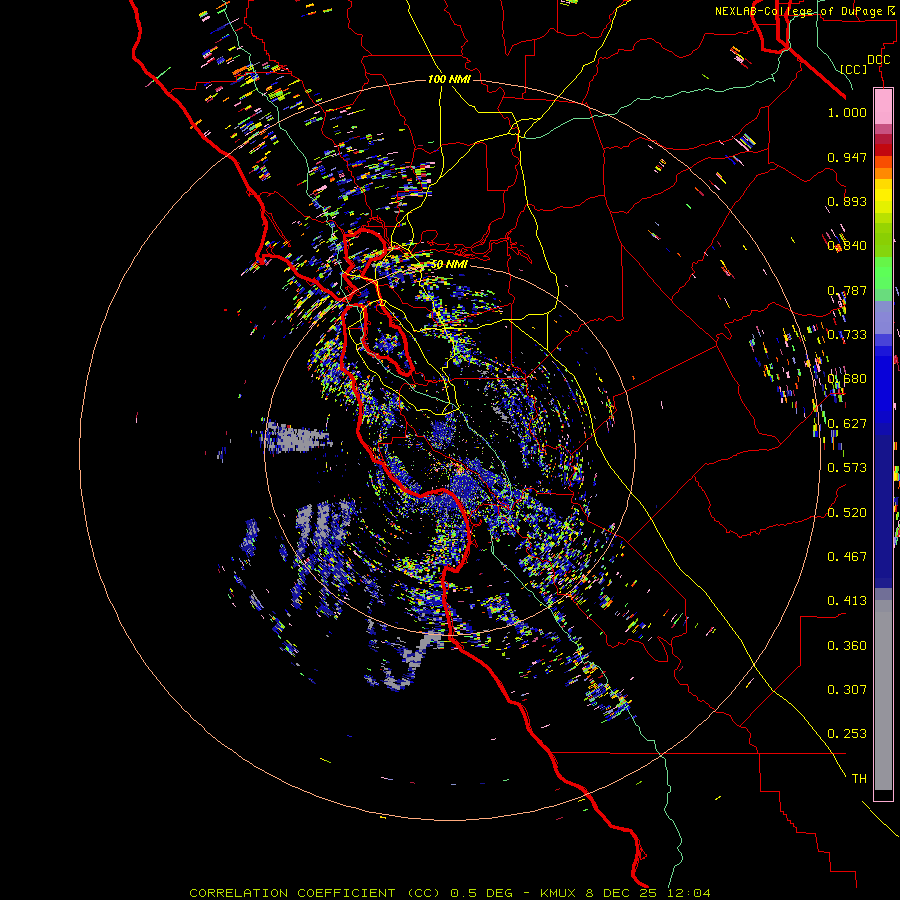Viewport: 900px width, 900px height.
Task: Click the 100 NMI range ring label
Action: (449, 79)
